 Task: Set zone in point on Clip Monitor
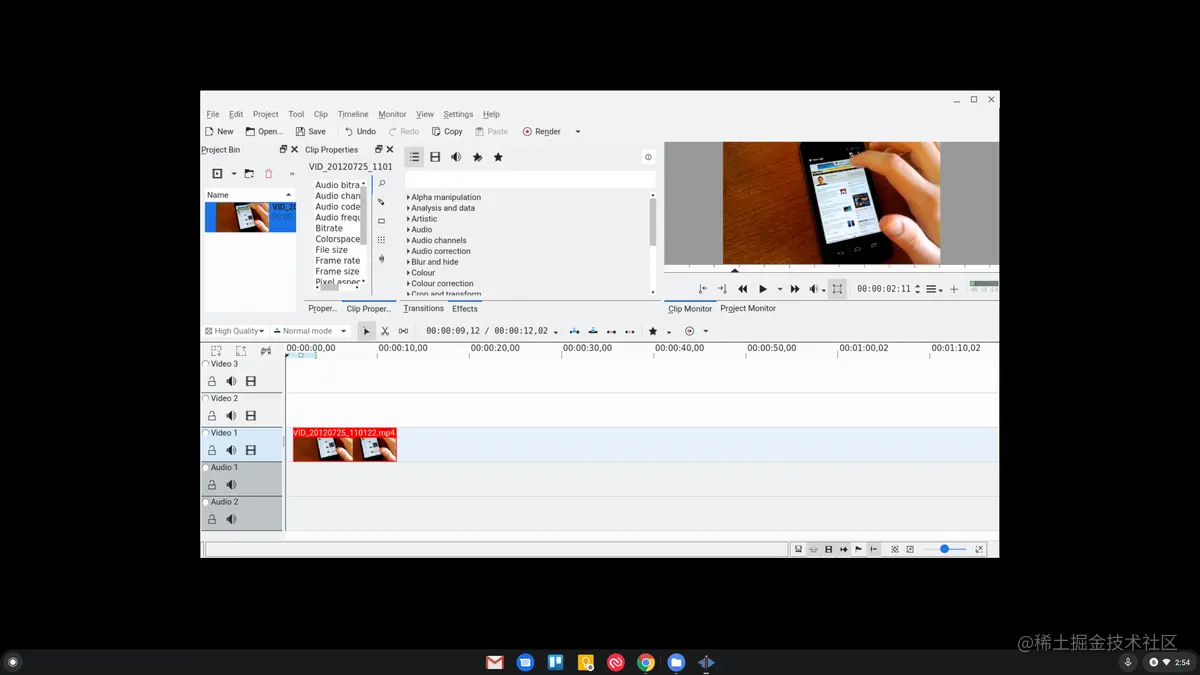703,289
